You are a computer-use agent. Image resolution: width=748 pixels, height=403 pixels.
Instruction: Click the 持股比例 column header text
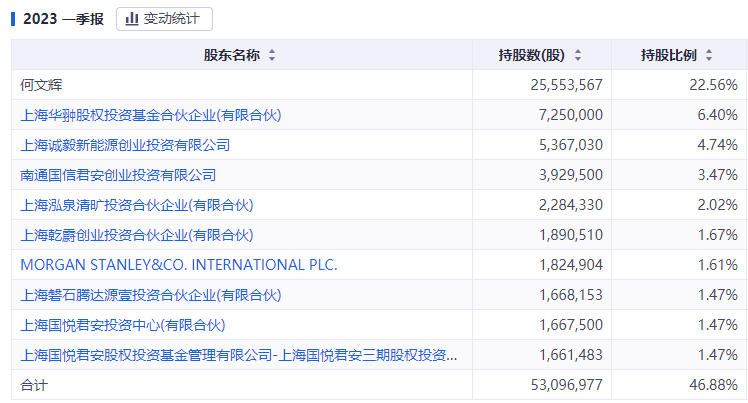tap(669, 55)
